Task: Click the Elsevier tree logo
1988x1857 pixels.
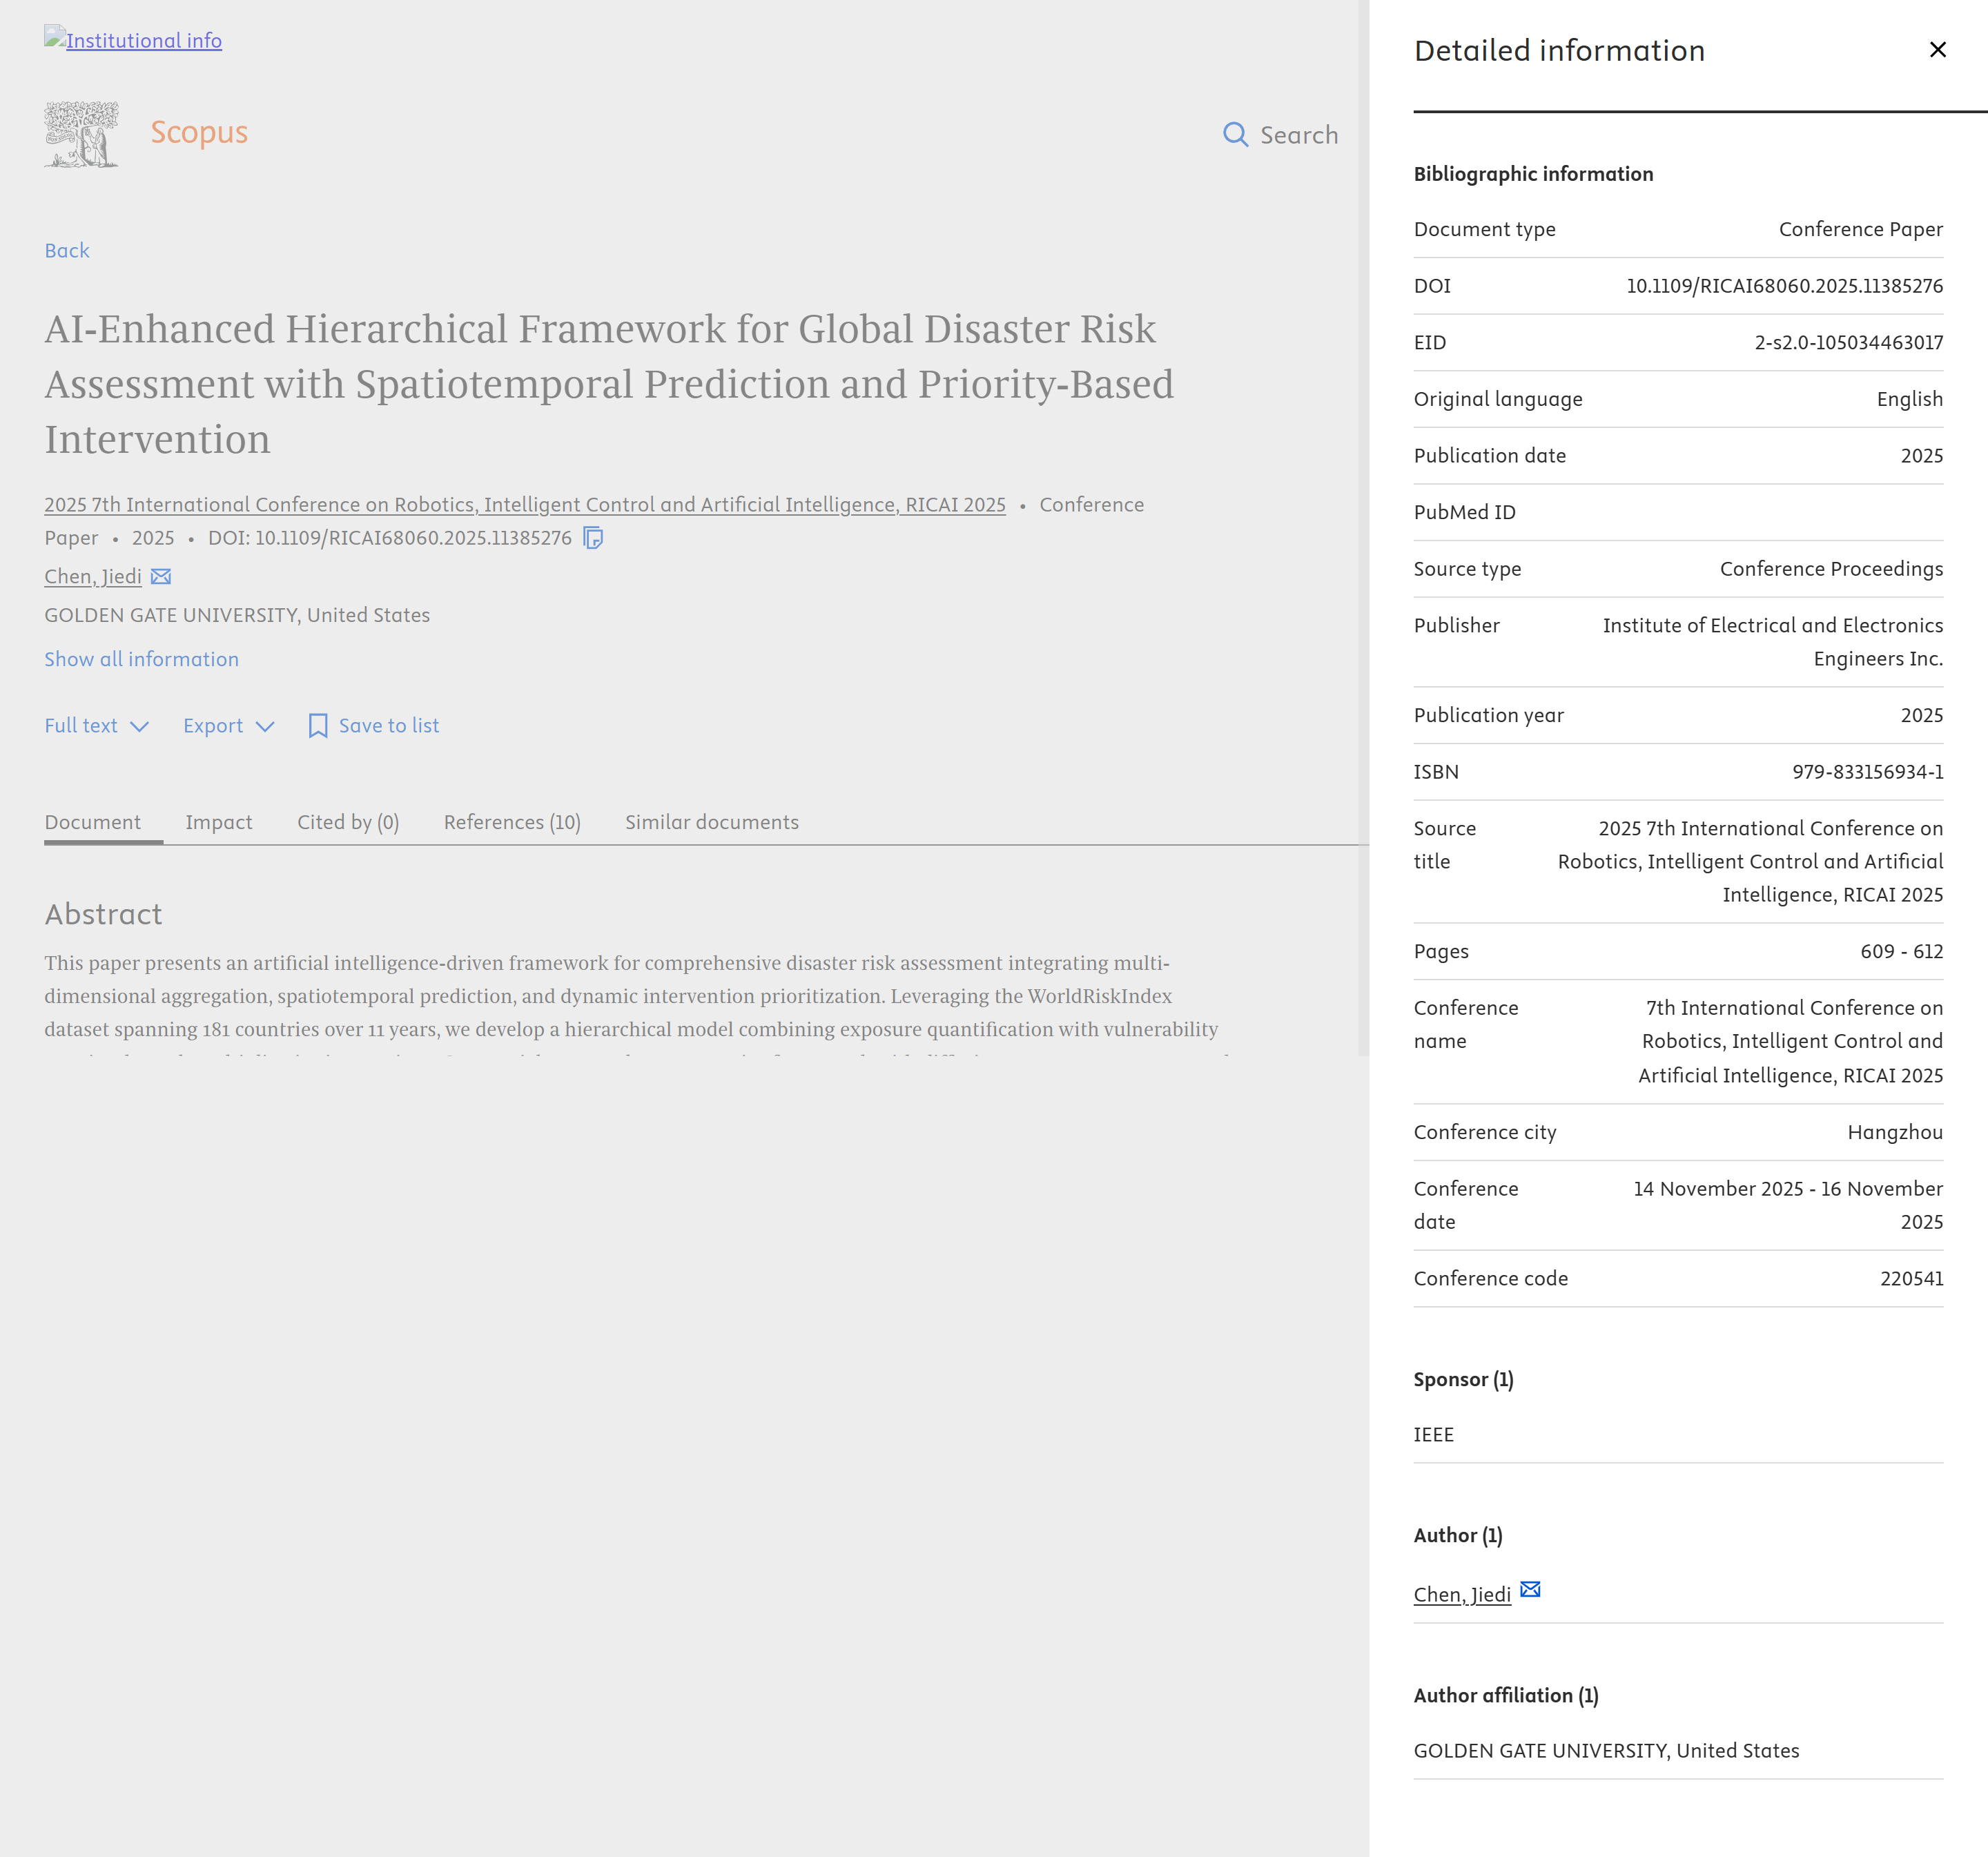Action: tap(81, 134)
